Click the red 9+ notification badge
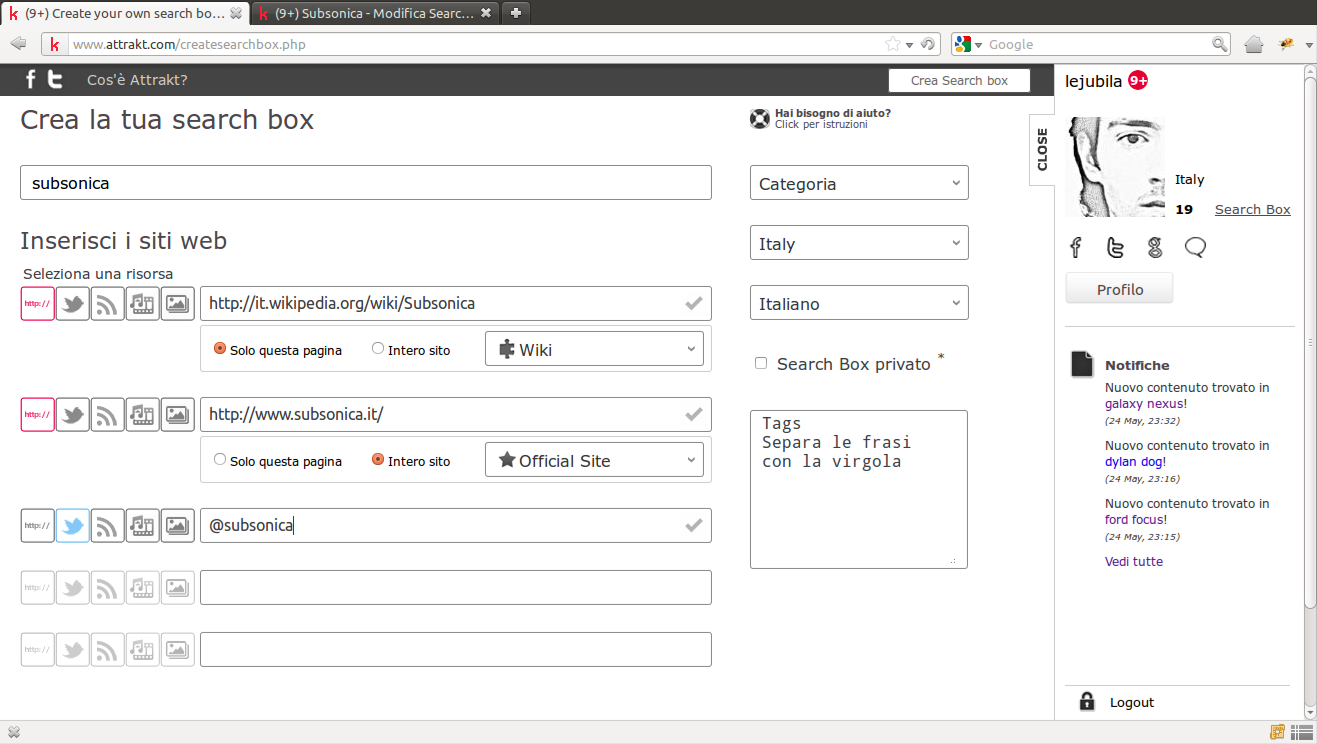Viewport: 1317px width, 744px height. click(1138, 81)
